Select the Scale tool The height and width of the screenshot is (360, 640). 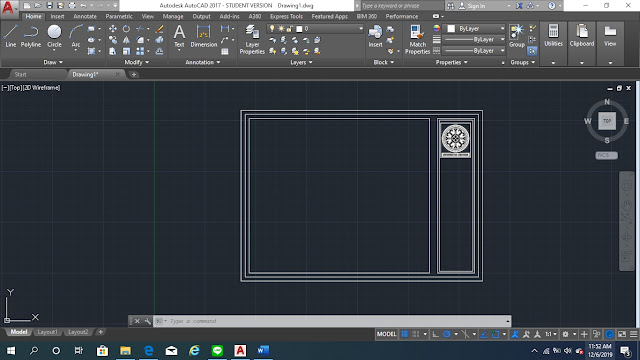pyautogui.click(x=126, y=51)
